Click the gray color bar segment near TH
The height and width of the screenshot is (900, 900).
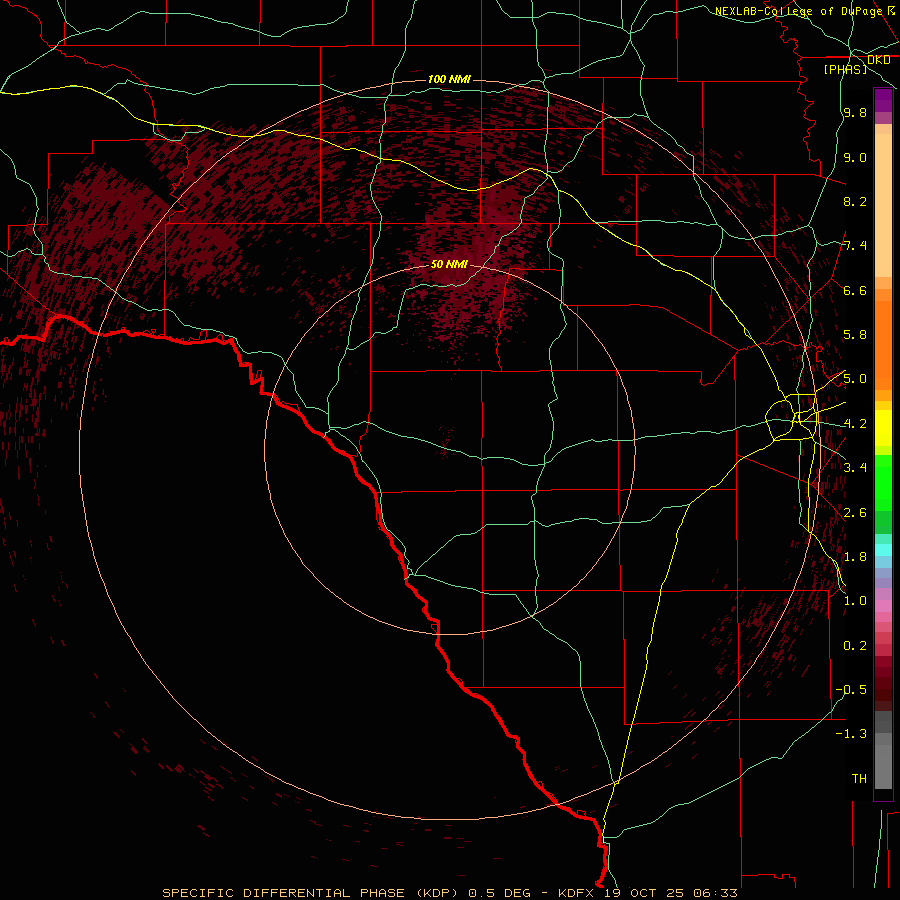[883, 767]
